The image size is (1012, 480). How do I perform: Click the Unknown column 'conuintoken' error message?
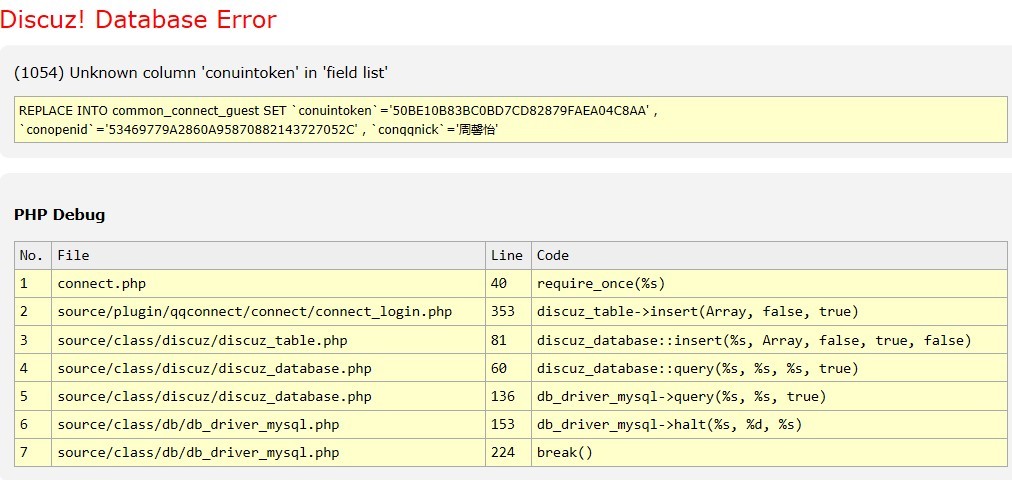pyautogui.click(x=201, y=73)
